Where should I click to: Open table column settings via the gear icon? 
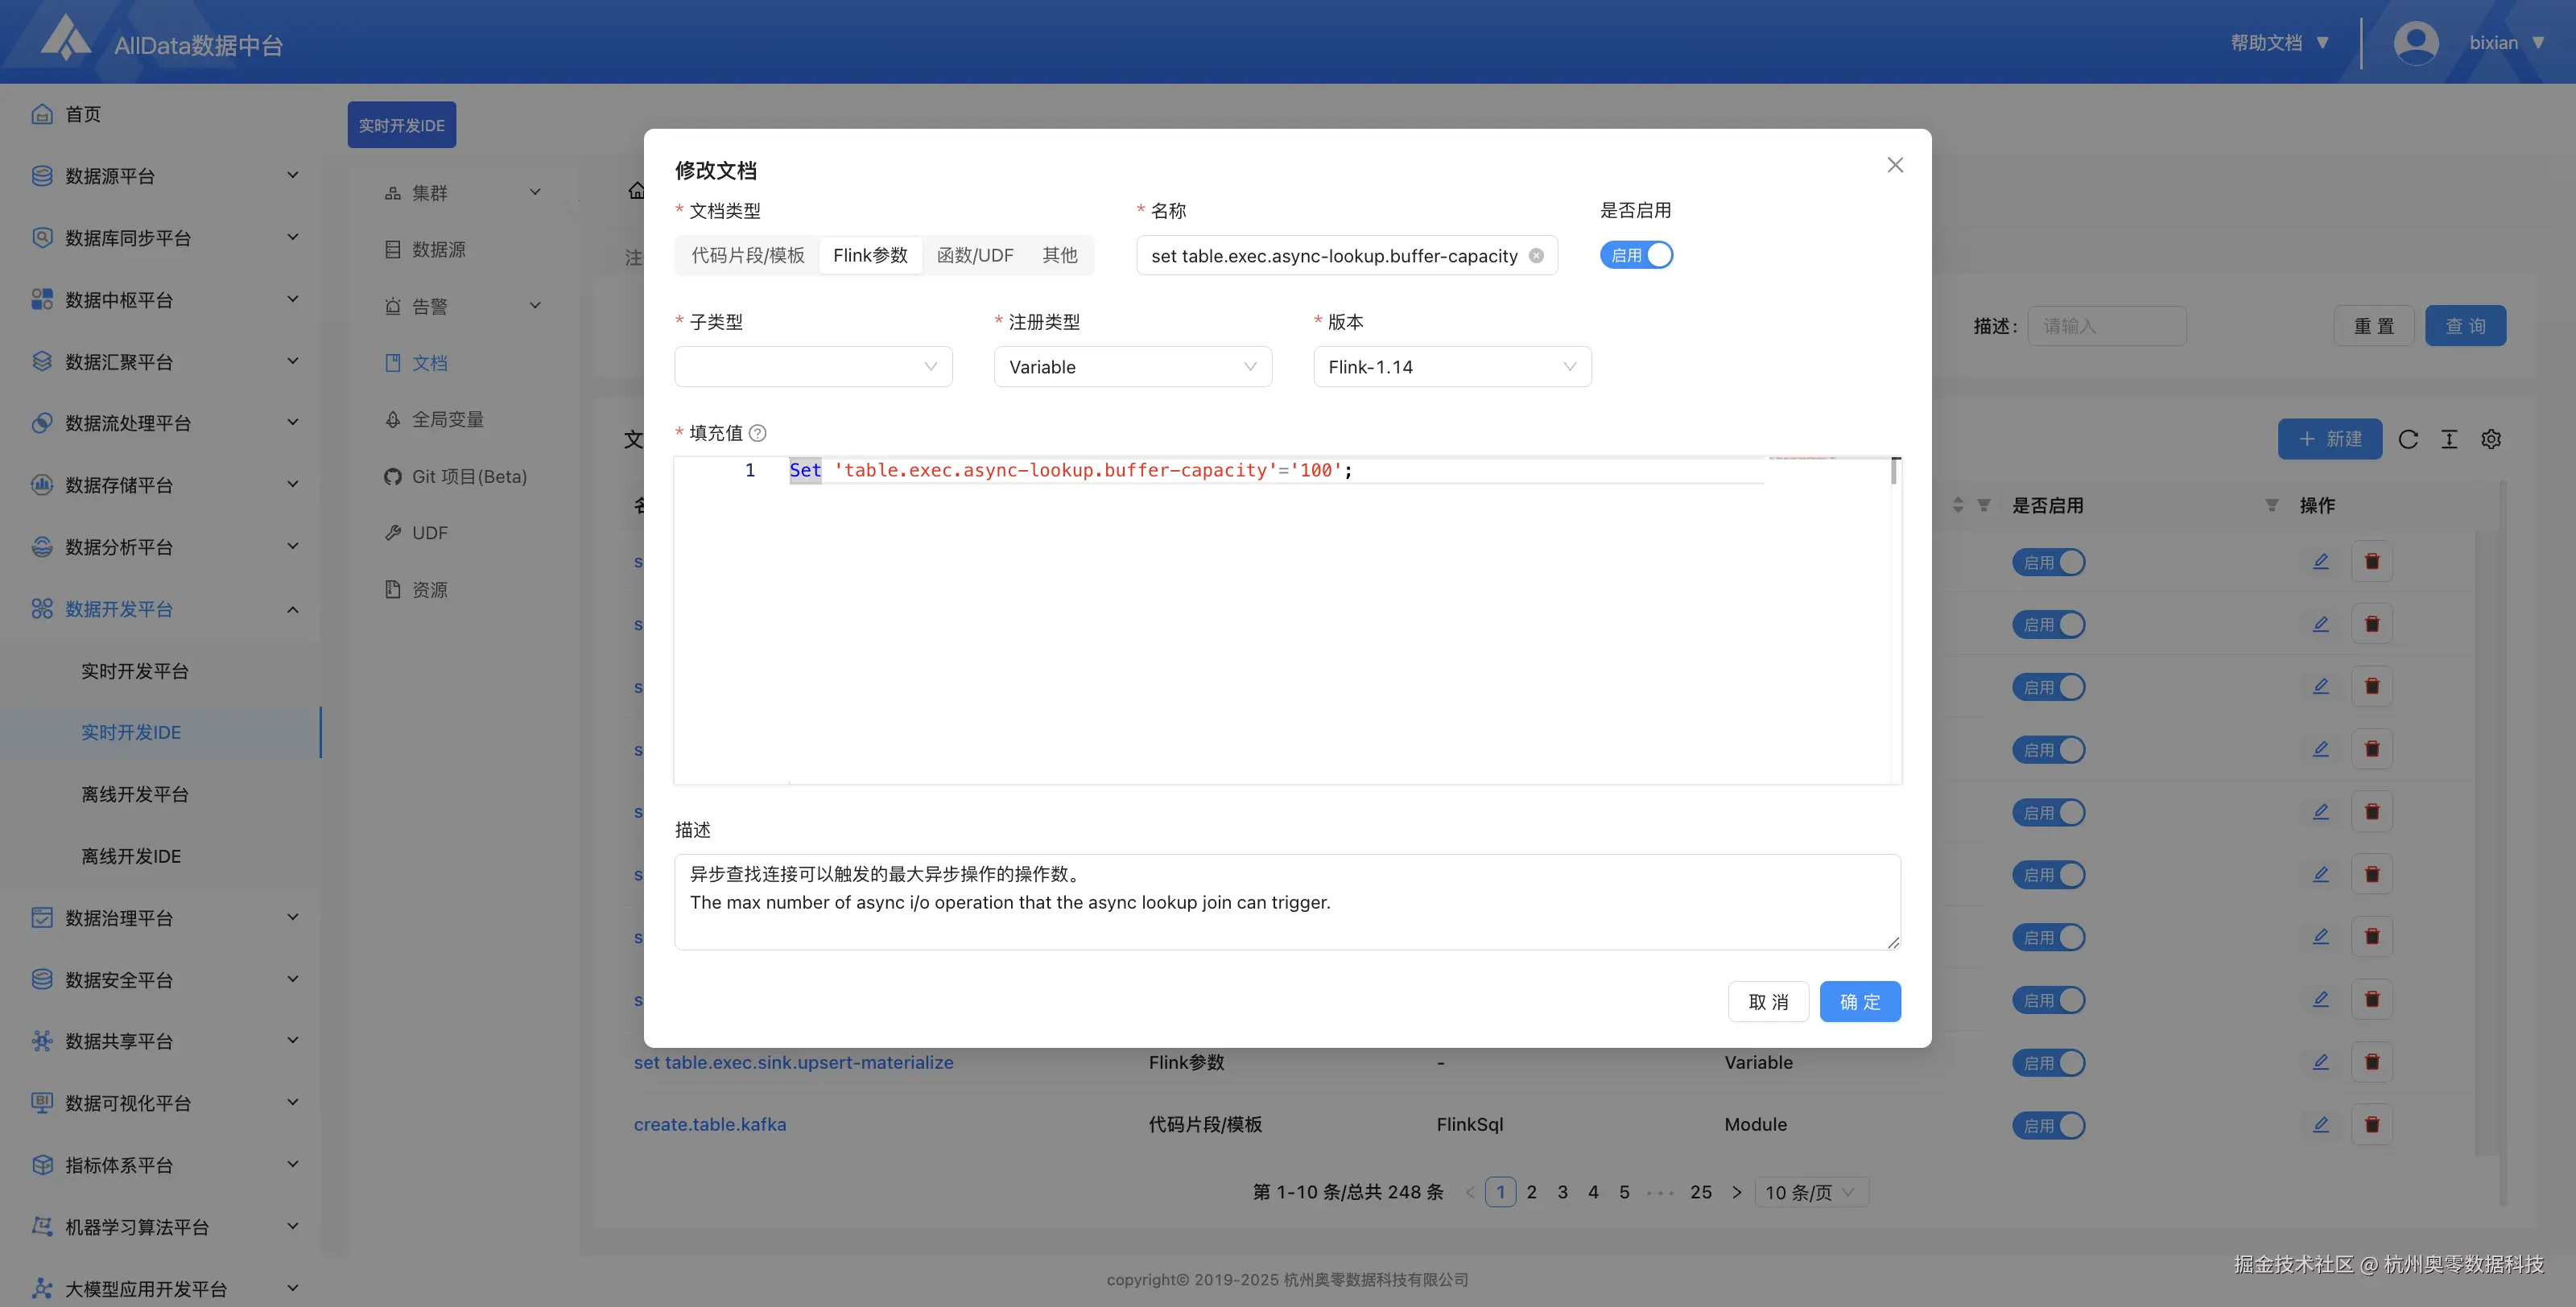tap(2490, 439)
